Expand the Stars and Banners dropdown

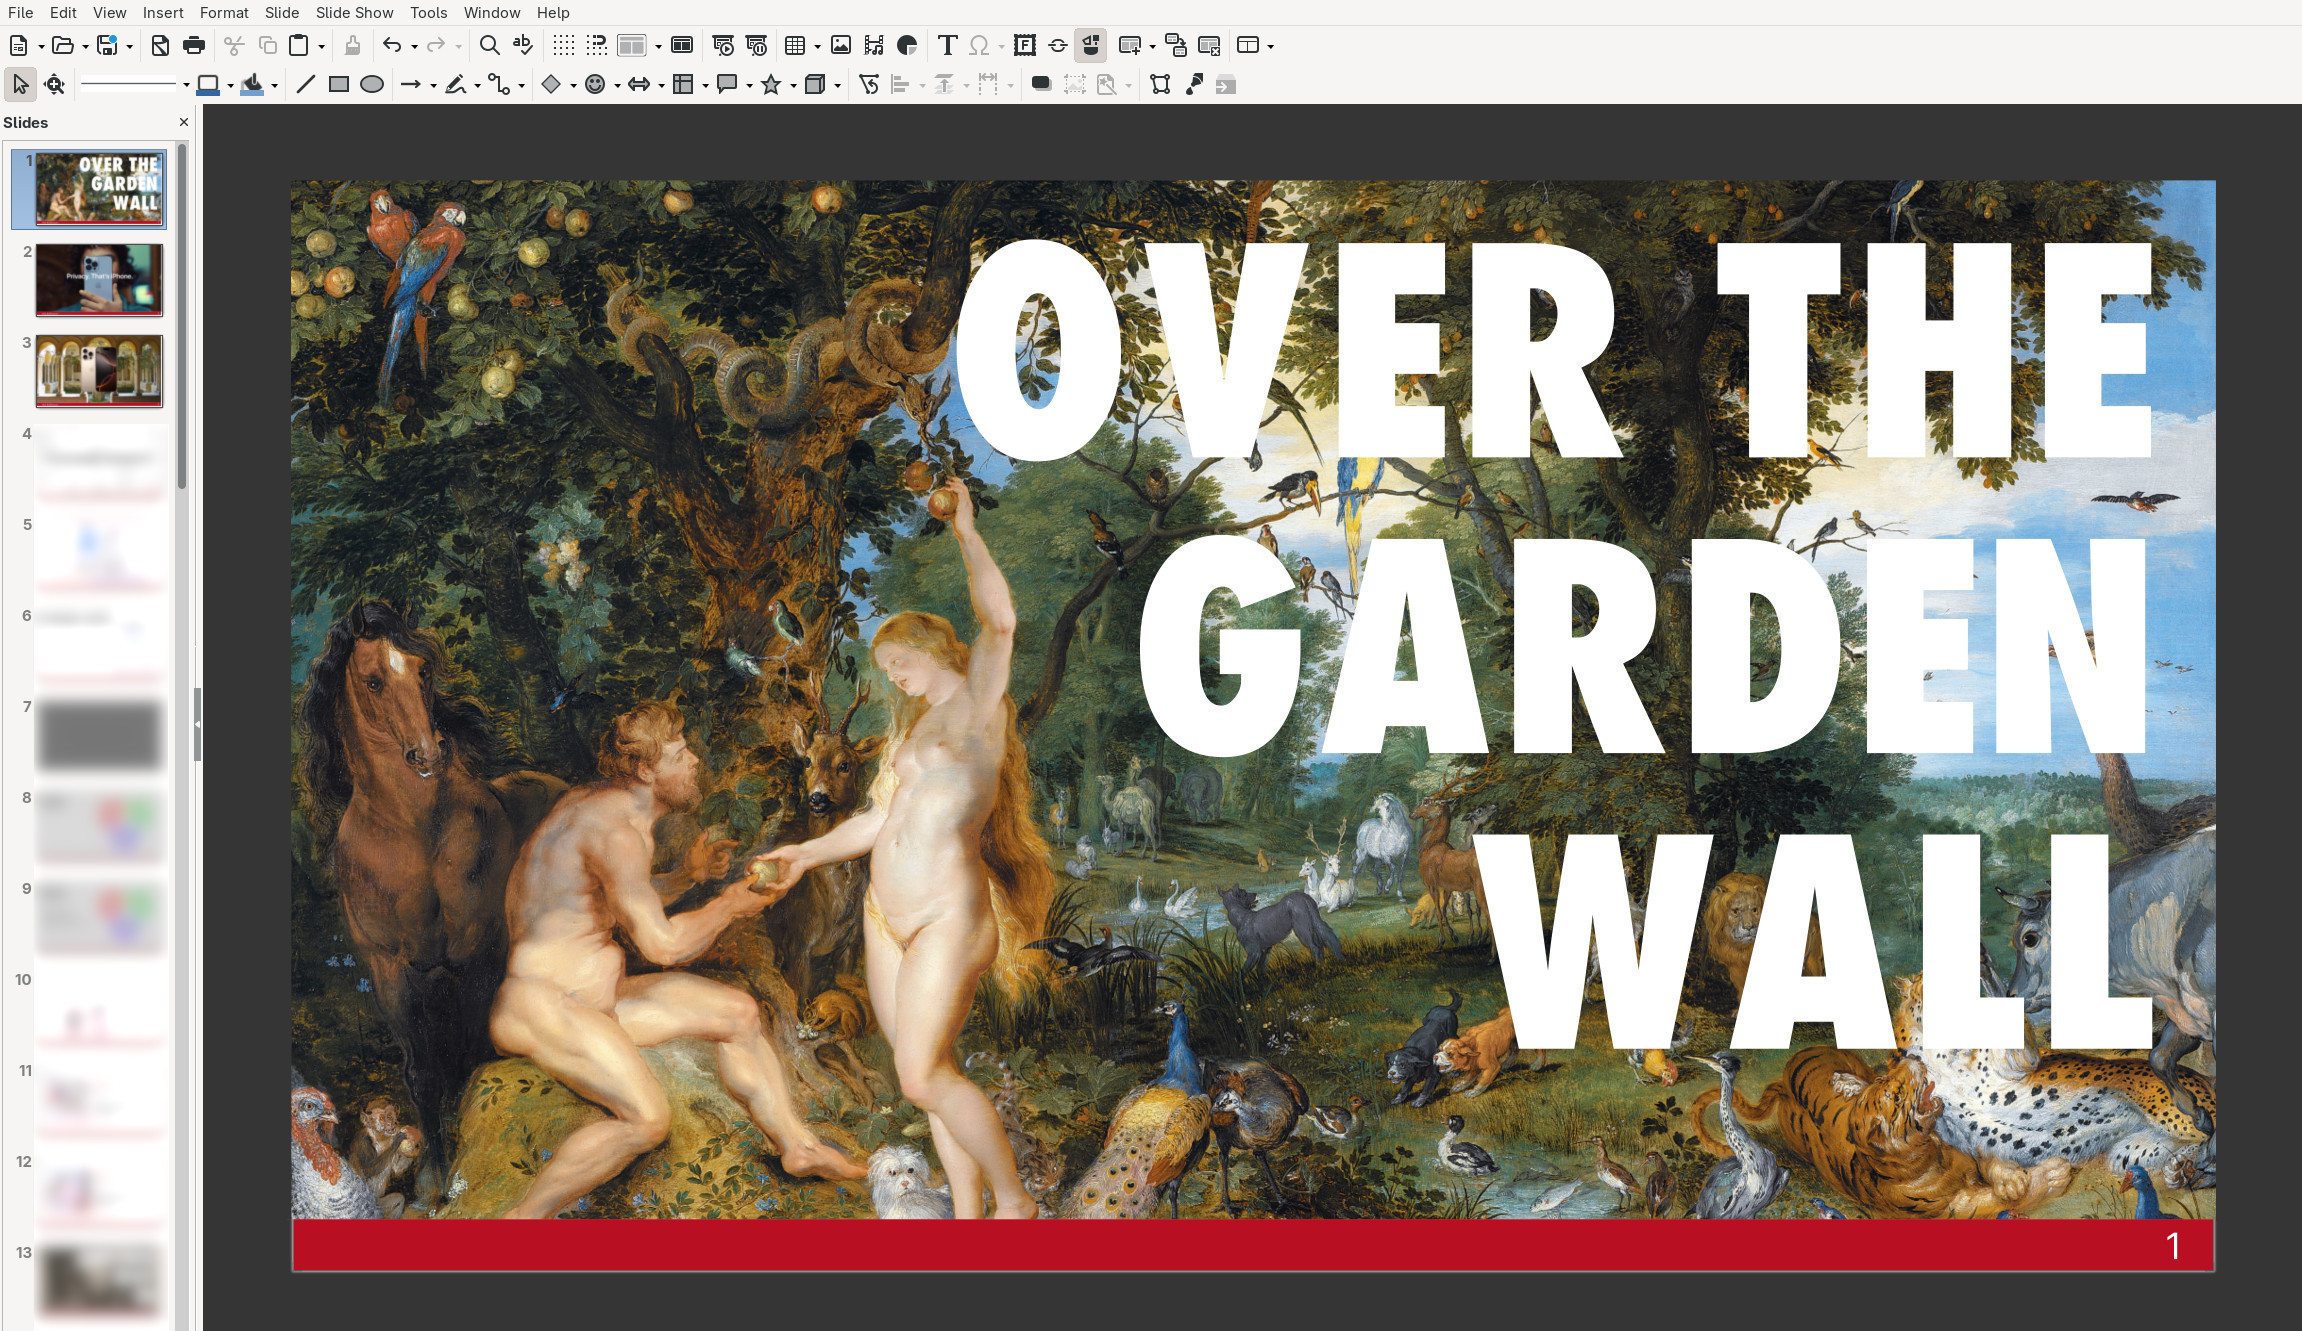(x=793, y=86)
